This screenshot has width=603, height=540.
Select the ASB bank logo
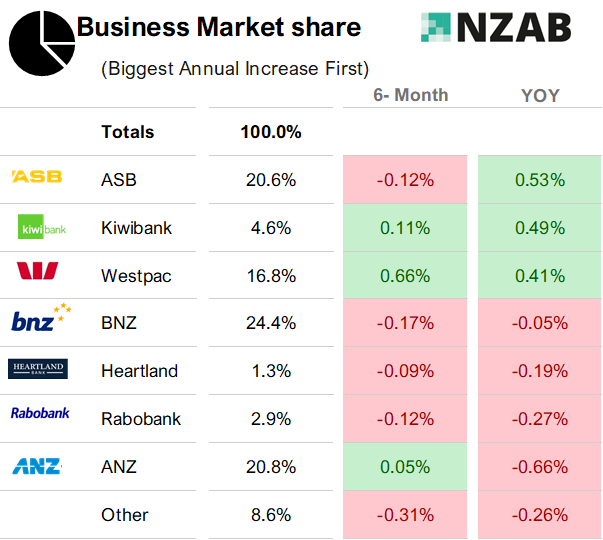[37, 177]
